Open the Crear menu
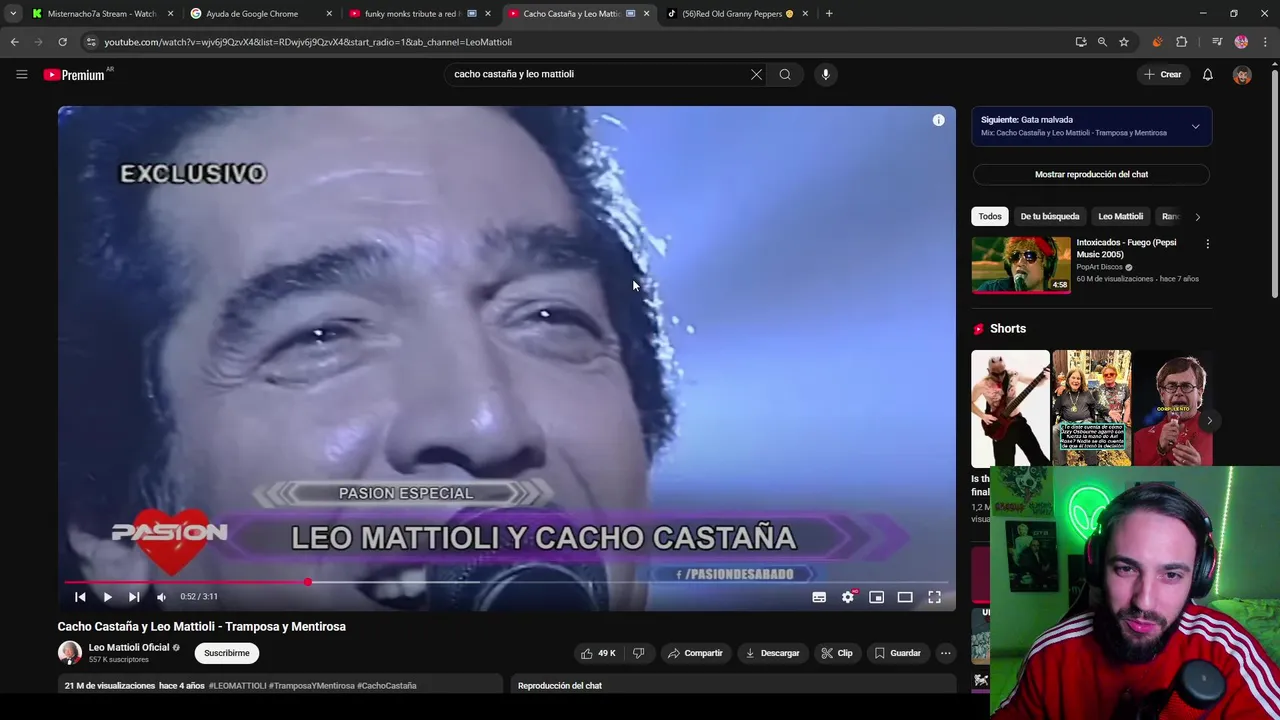 tap(1163, 74)
